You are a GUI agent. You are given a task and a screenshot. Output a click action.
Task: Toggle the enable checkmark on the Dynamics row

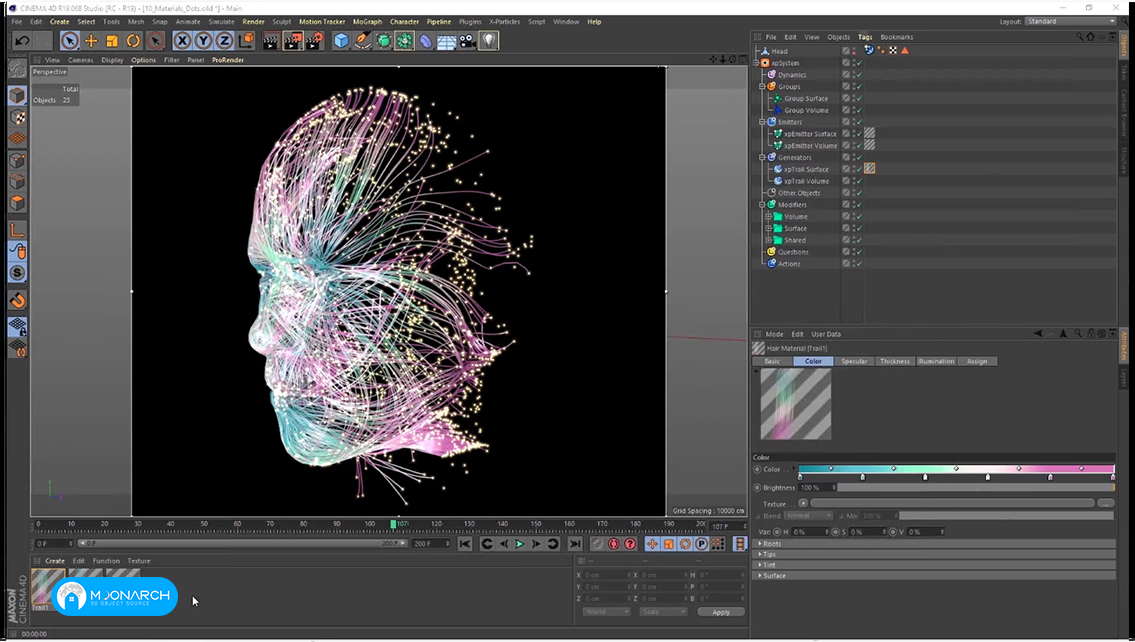[x=859, y=75]
